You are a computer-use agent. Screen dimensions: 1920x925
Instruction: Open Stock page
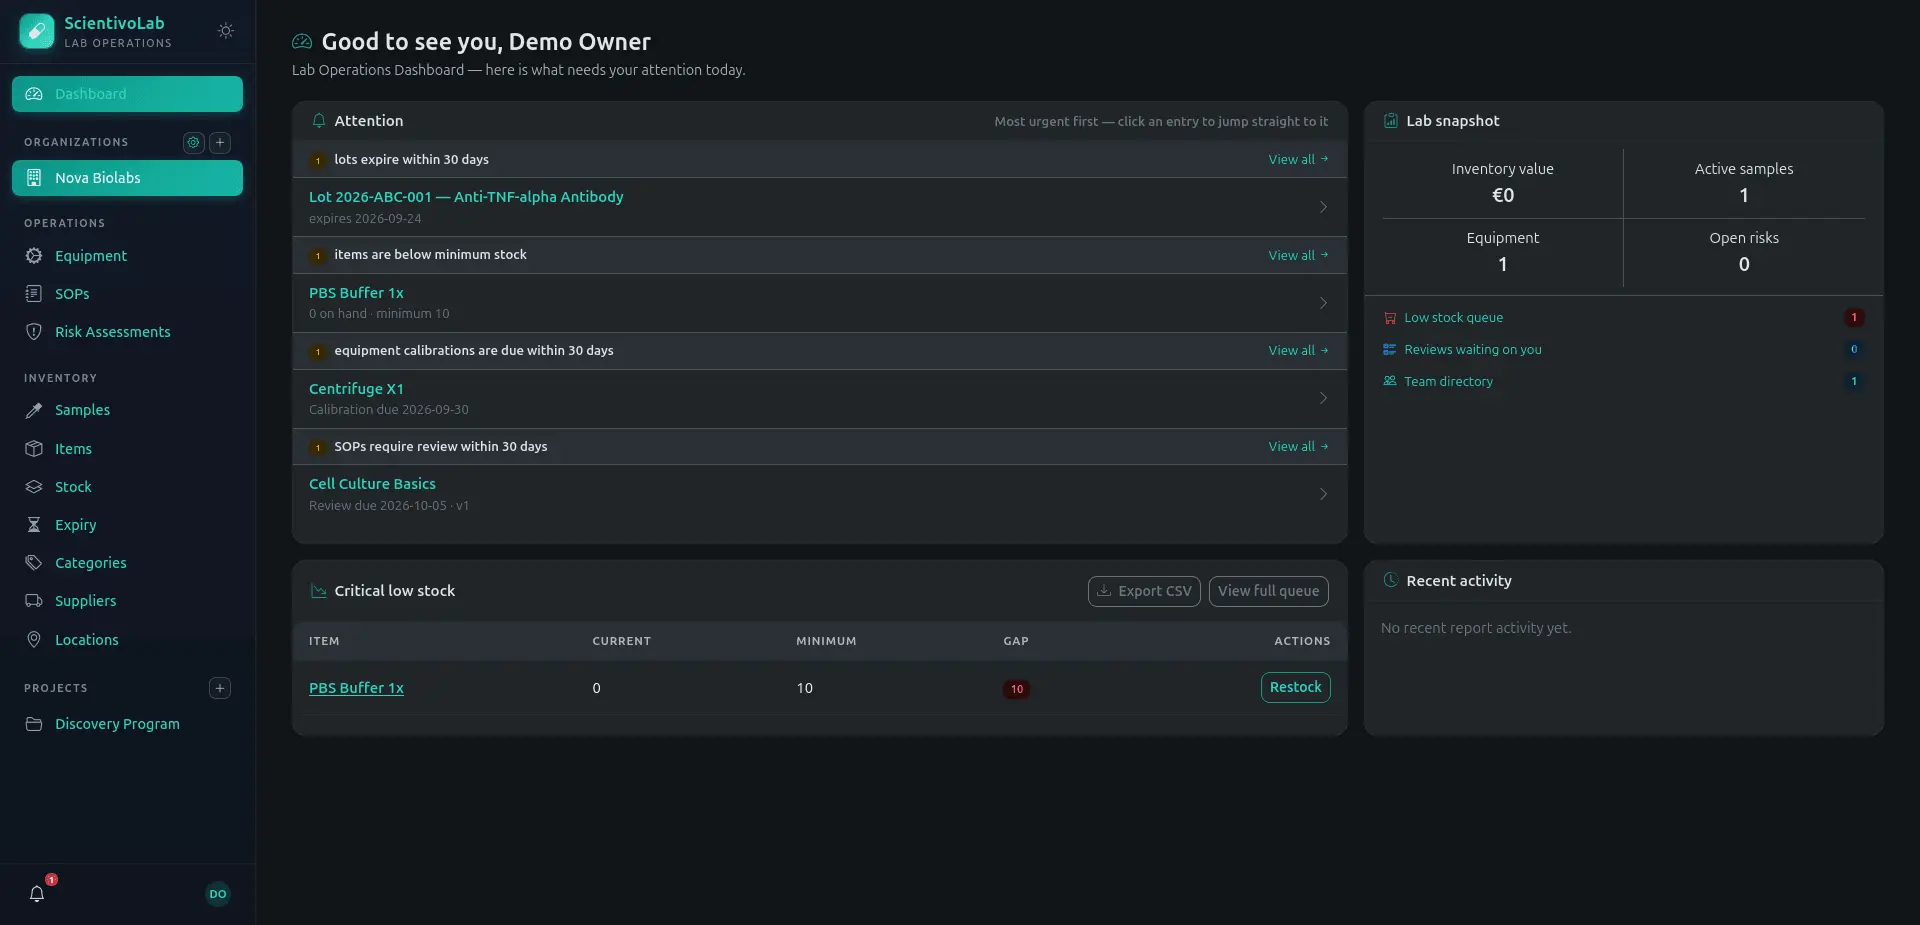pos(127,487)
